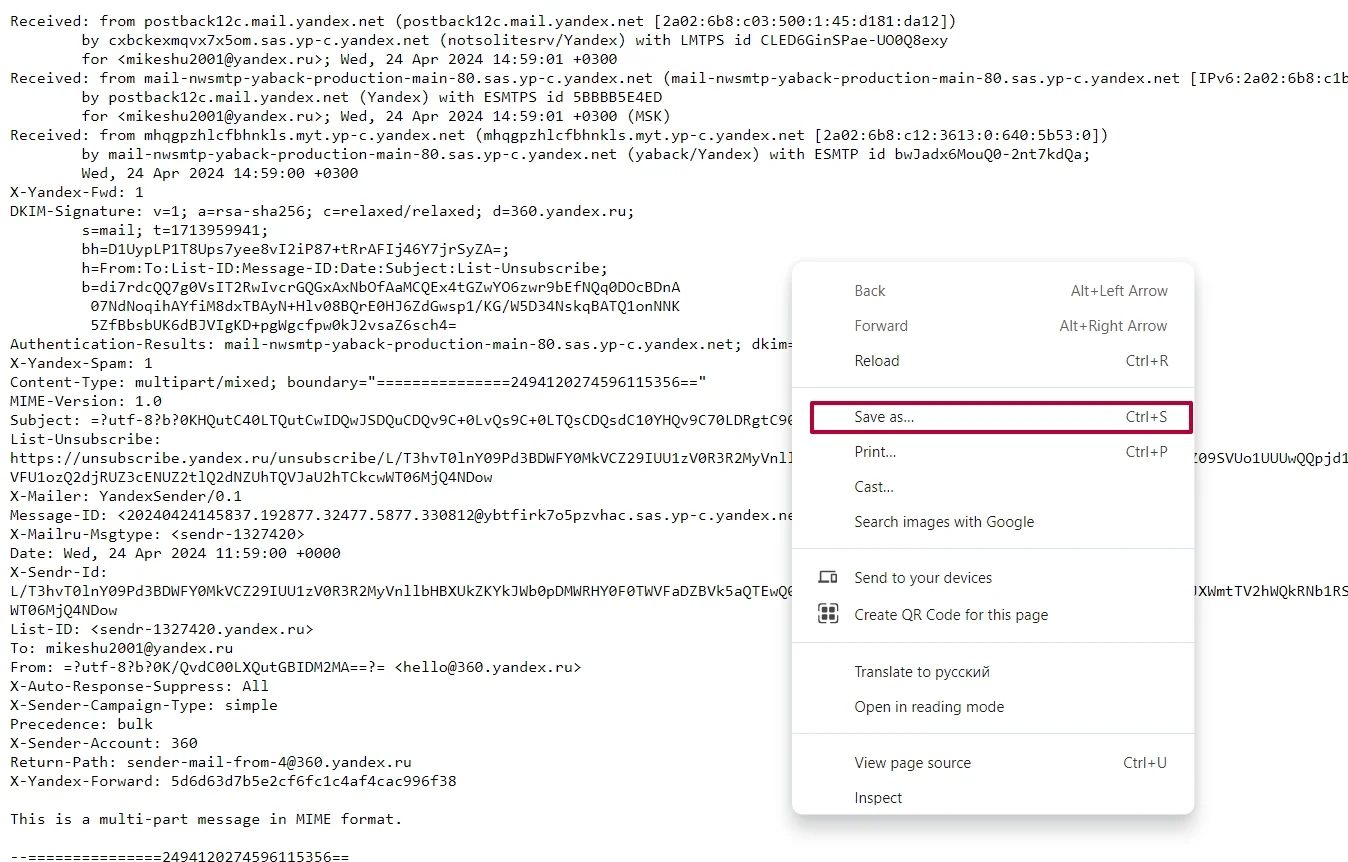Click the line with ESMTP id bwJadx6MouQ0-2nt7kdQa
The width and height of the screenshot is (1348, 862).
coord(586,154)
